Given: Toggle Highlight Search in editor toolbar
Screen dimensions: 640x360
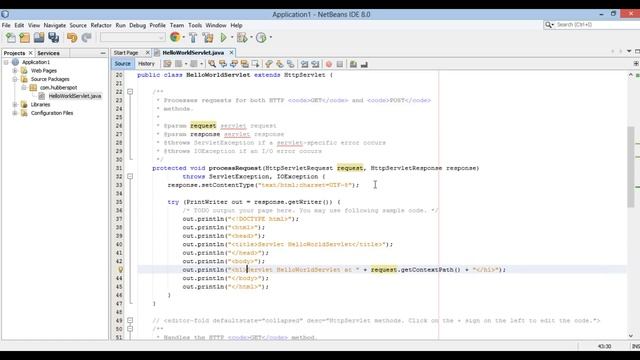Looking at the screenshot, I should [x=244, y=64].
